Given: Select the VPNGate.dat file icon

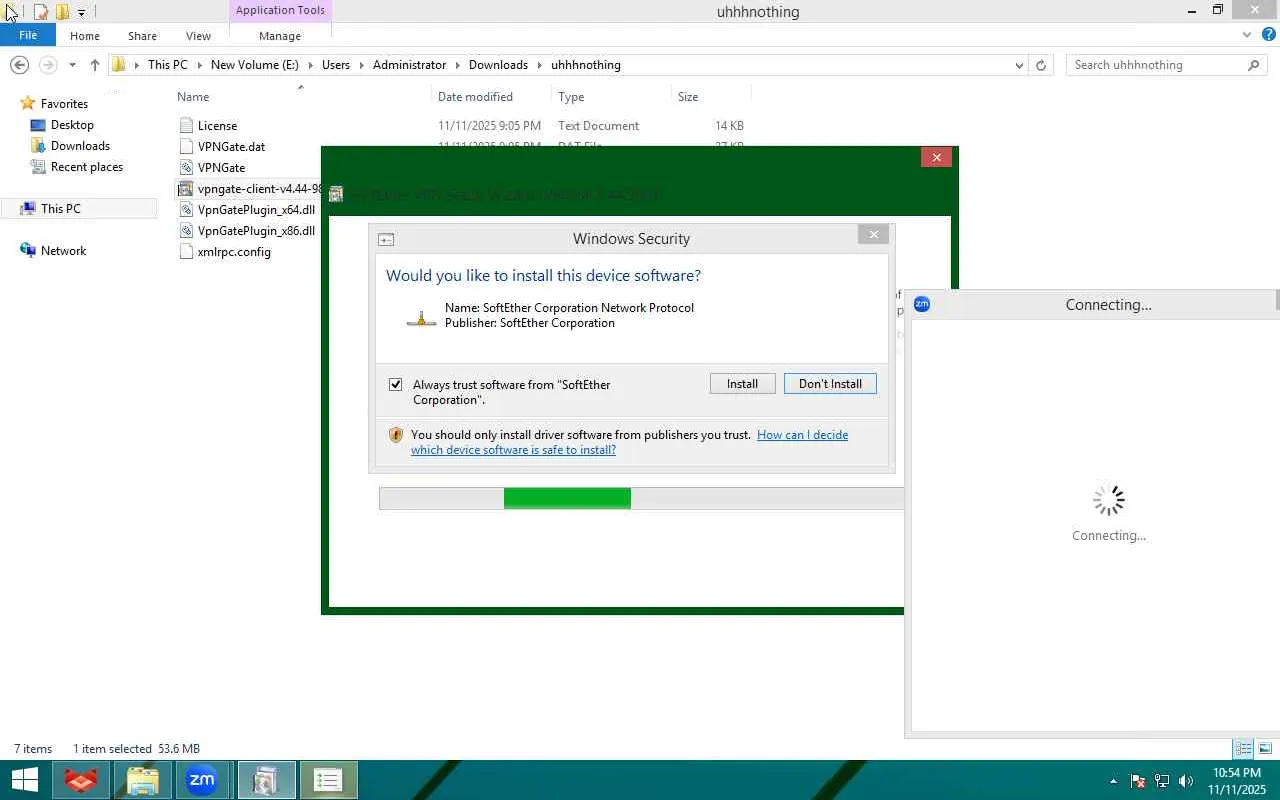Looking at the screenshot, I should tap(185, 147).
